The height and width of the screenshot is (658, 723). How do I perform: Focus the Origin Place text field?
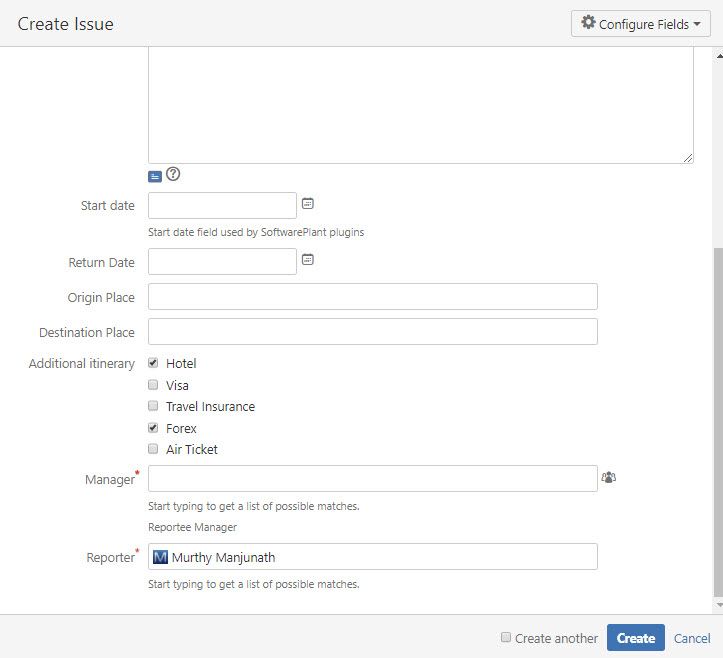(x=372, y=297)
